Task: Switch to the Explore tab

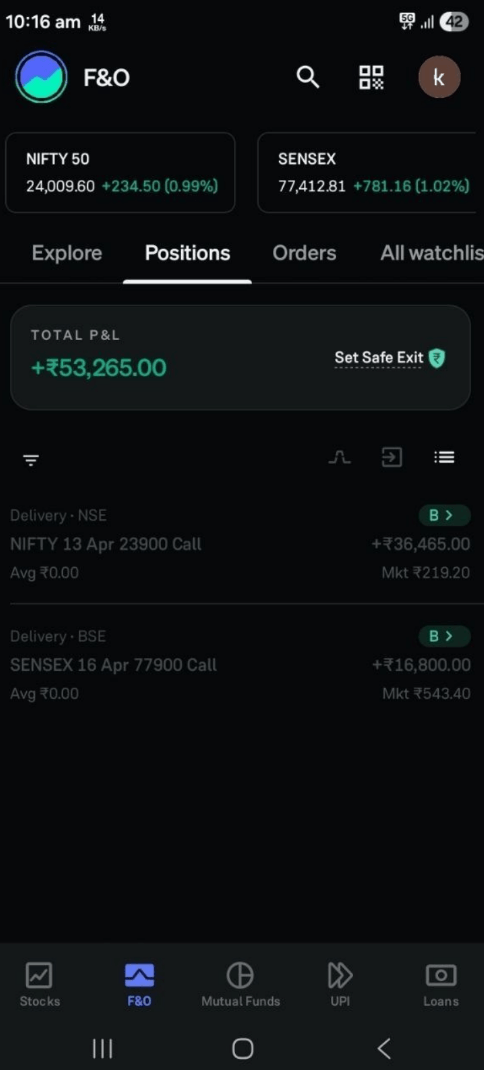Action: click(x=67, y=253)
